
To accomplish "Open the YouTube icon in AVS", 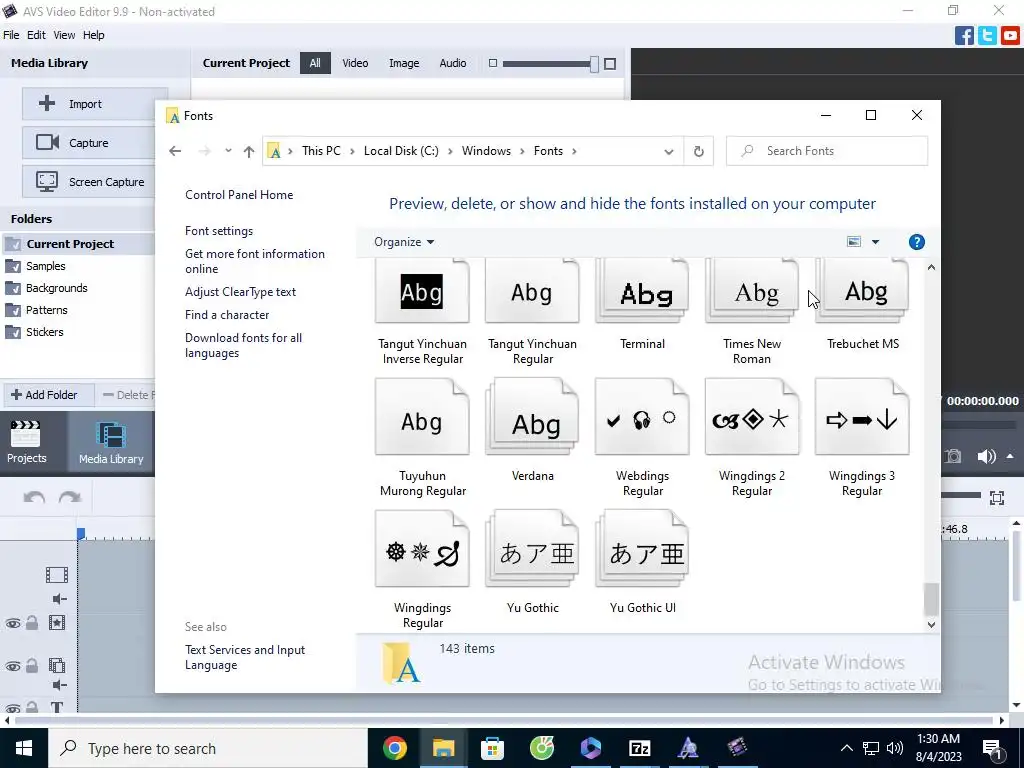I will click(x=1010, y=35).
